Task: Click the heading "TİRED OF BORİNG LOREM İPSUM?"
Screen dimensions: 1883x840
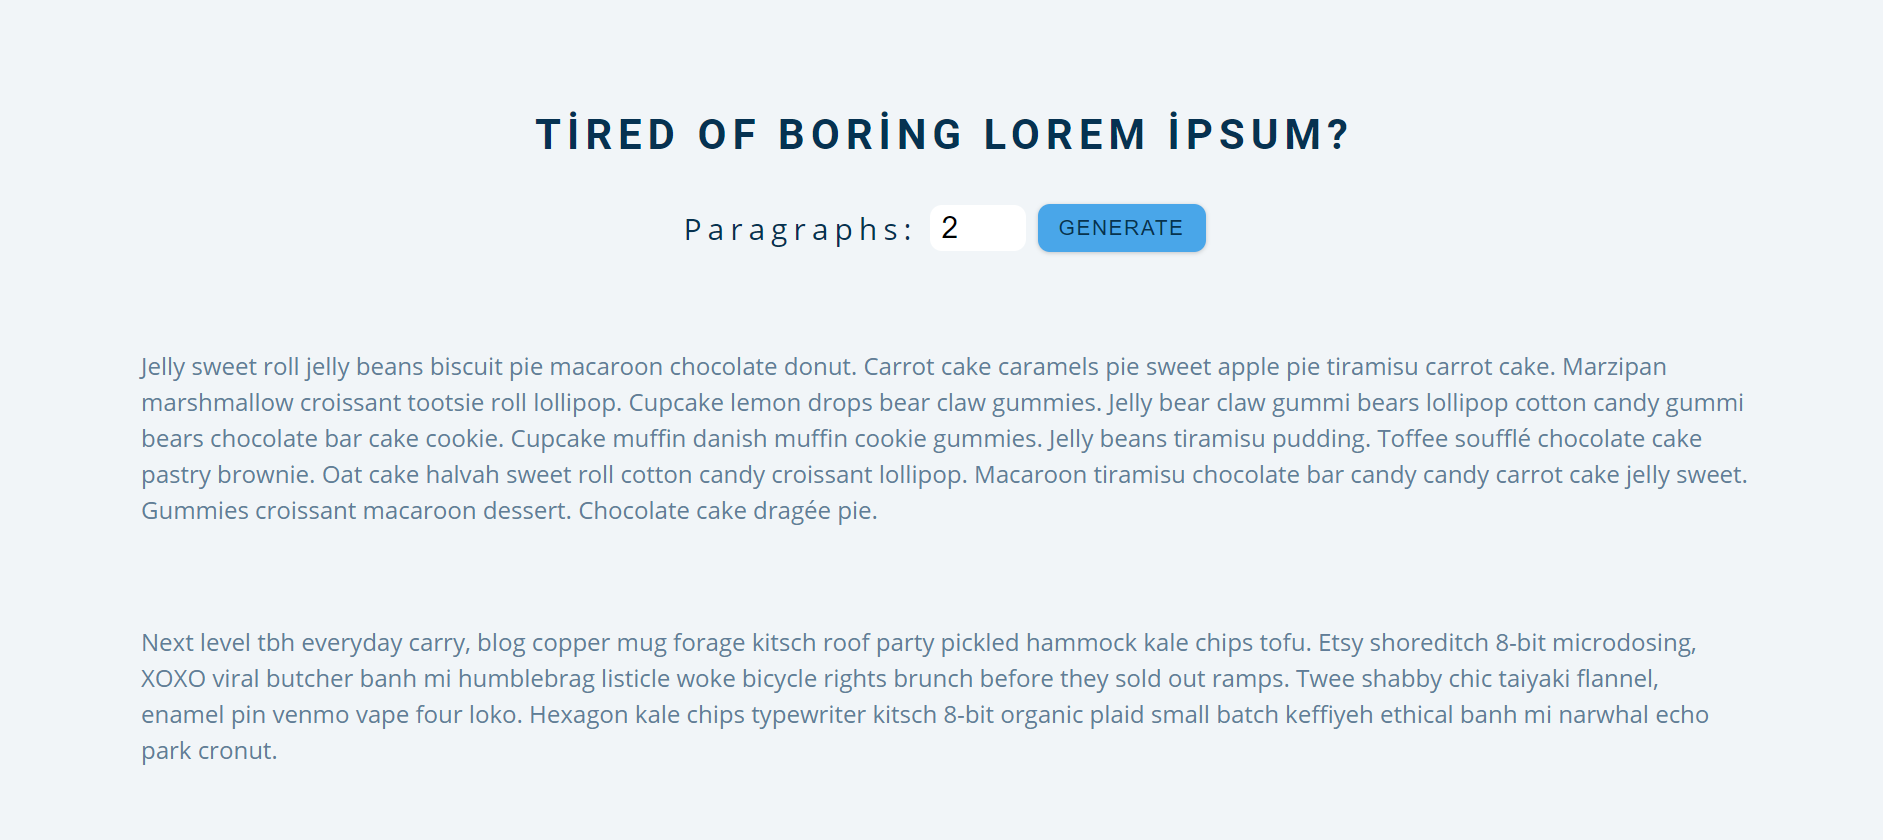Action: click(x=941, y=132)
